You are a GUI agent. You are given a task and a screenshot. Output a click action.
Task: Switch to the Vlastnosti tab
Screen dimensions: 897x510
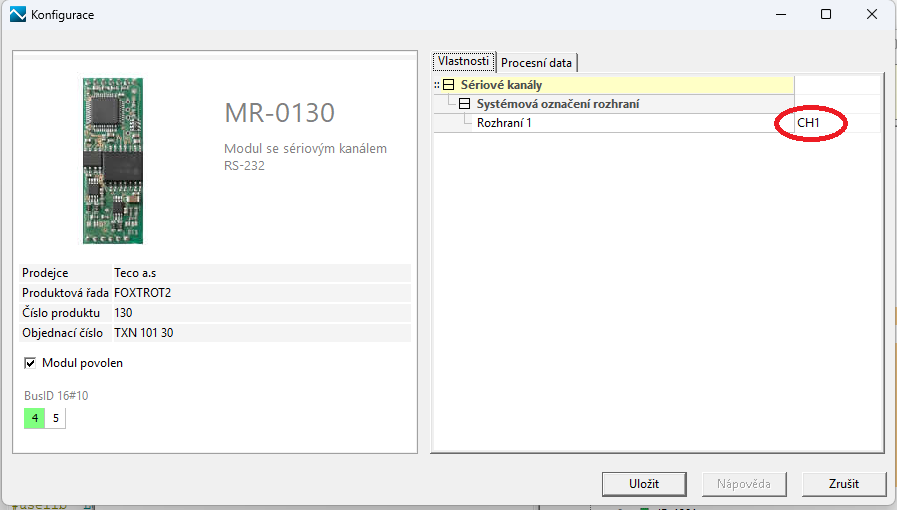click(463, 62)
